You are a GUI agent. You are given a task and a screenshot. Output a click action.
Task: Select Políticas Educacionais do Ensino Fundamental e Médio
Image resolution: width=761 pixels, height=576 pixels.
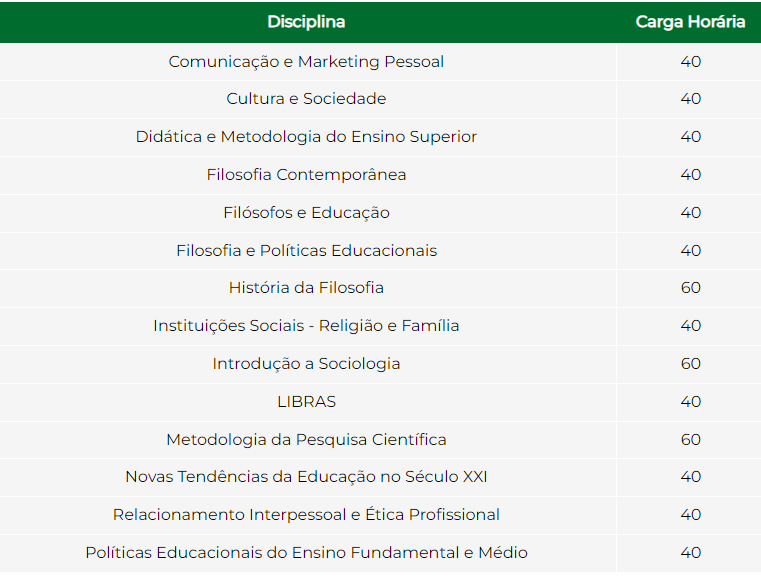306,552
